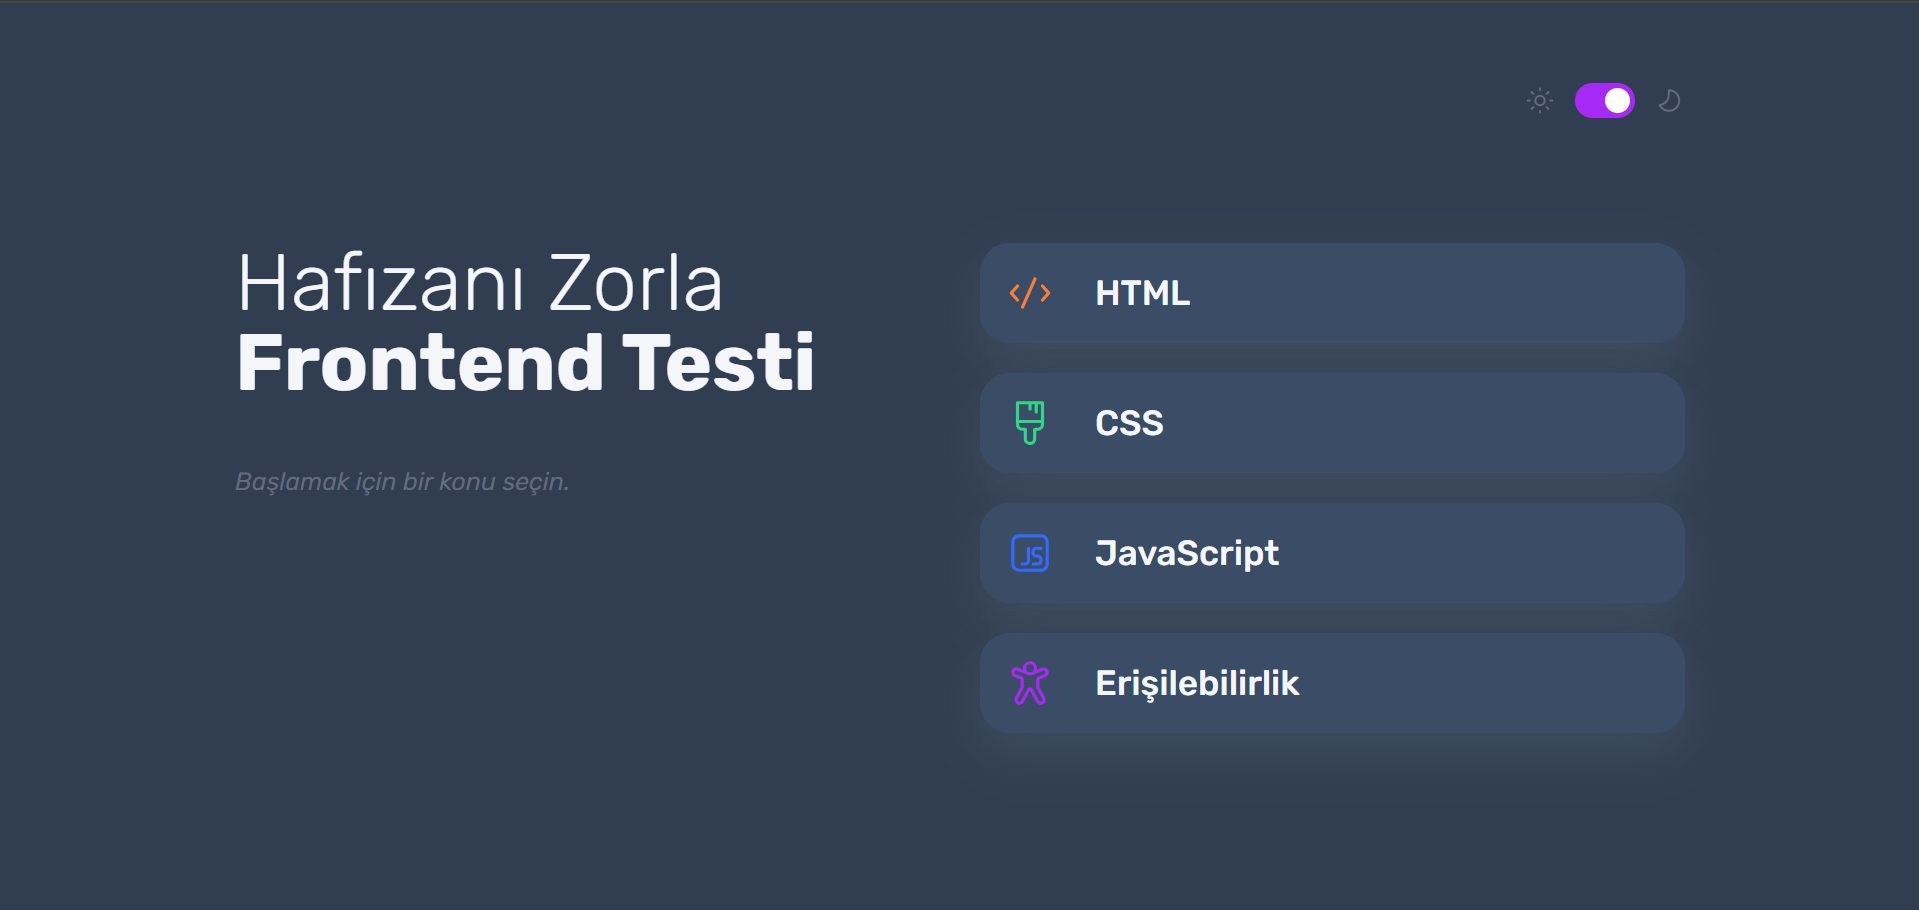Click the word "Hafızanı" in the heading
The height and width of the screenshot is (910, 1919).
pyautogui.click(x=381, y=284)
